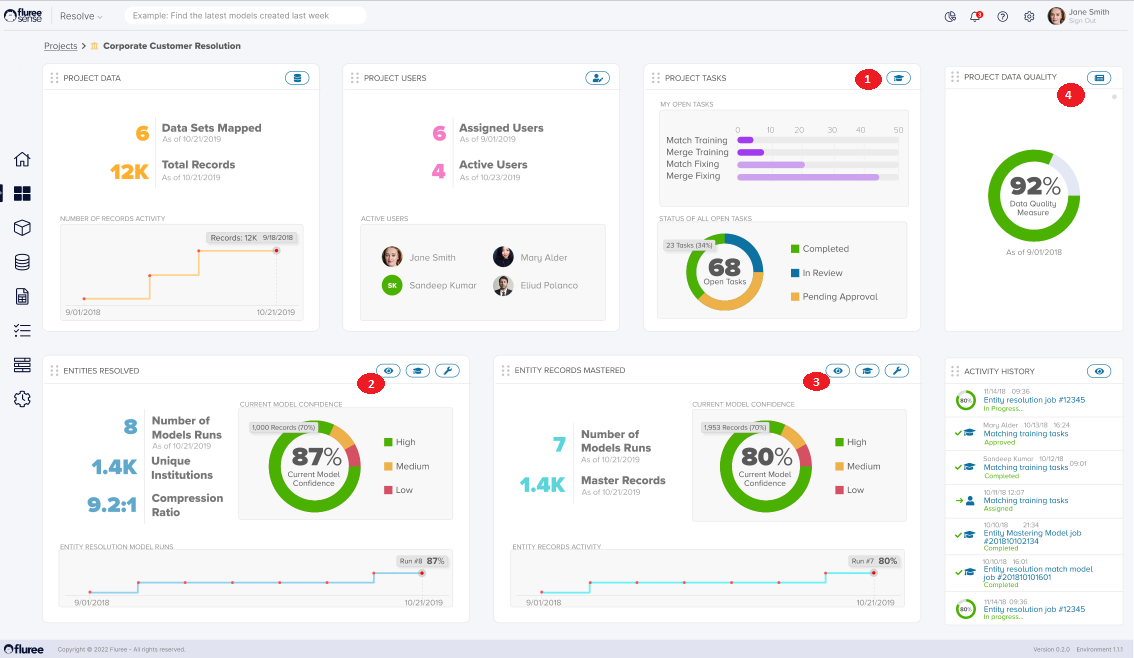Open the top bar settings gear menu
1134x658 pixels.
pyautogui.click(x=1029, y=16)
